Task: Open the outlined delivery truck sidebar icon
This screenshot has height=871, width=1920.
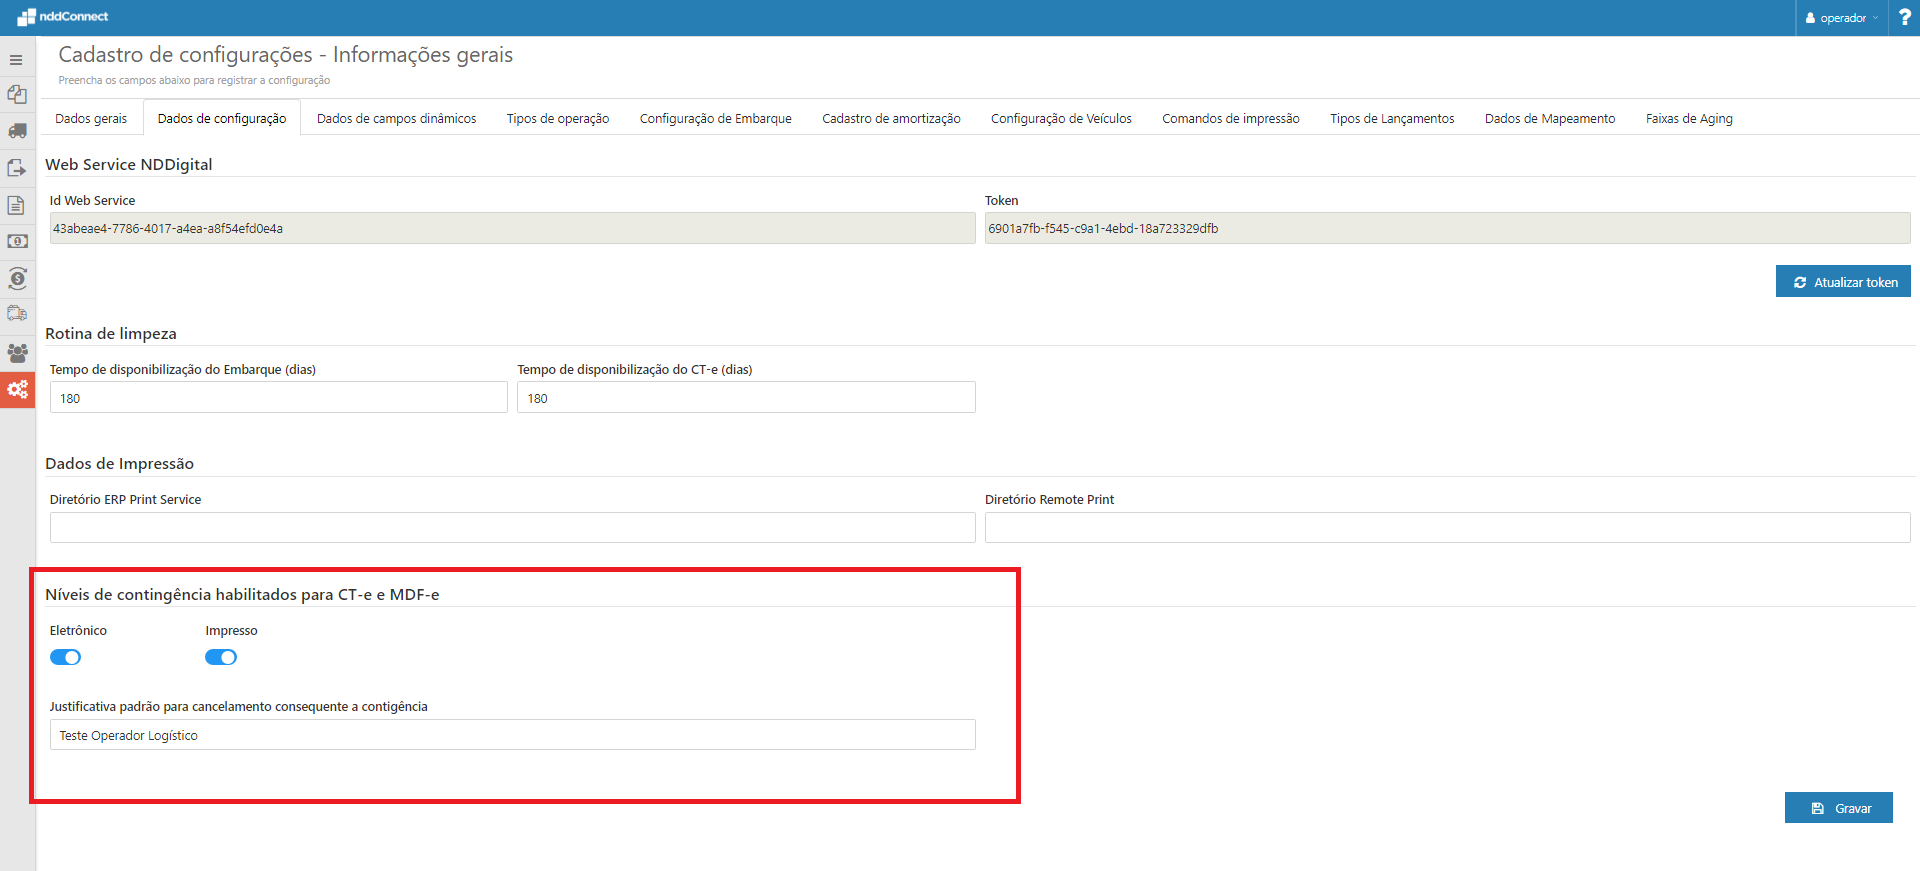Action: coord(17,314)
